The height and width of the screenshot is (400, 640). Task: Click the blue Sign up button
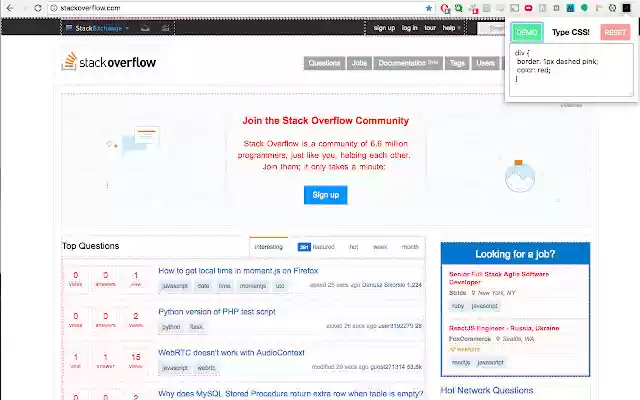tap(325, 195)
